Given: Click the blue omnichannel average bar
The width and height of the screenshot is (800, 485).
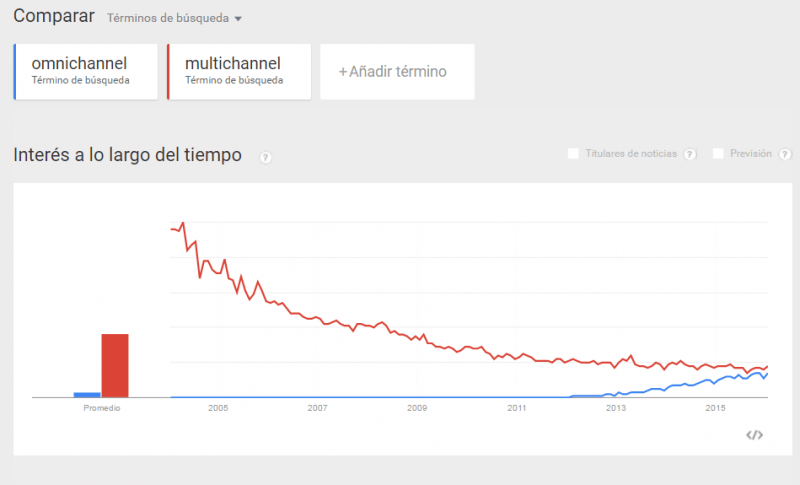Looking at the screenshot, I should tap(87, 394).
